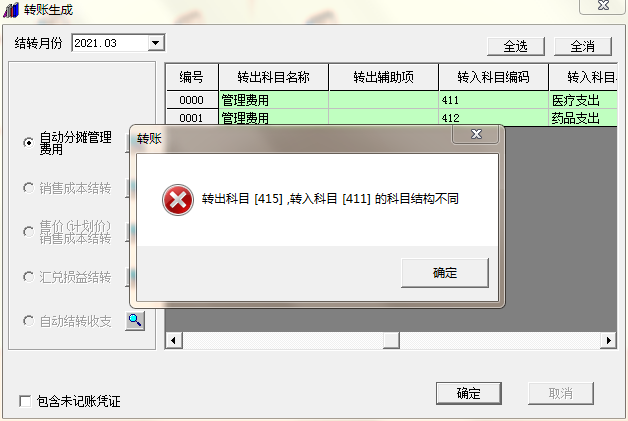Select the 销售成本结转 radio option
This screenshot has width=628, height=421.
[x=28, y=187]
